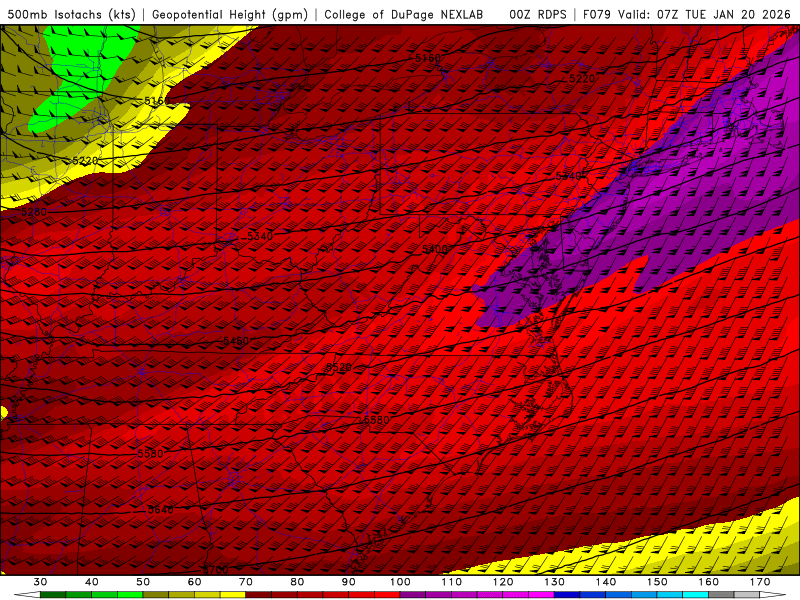Click the '120' value on the color scale
The height and width of the screenshot is (600, 800).
point(503,582)
